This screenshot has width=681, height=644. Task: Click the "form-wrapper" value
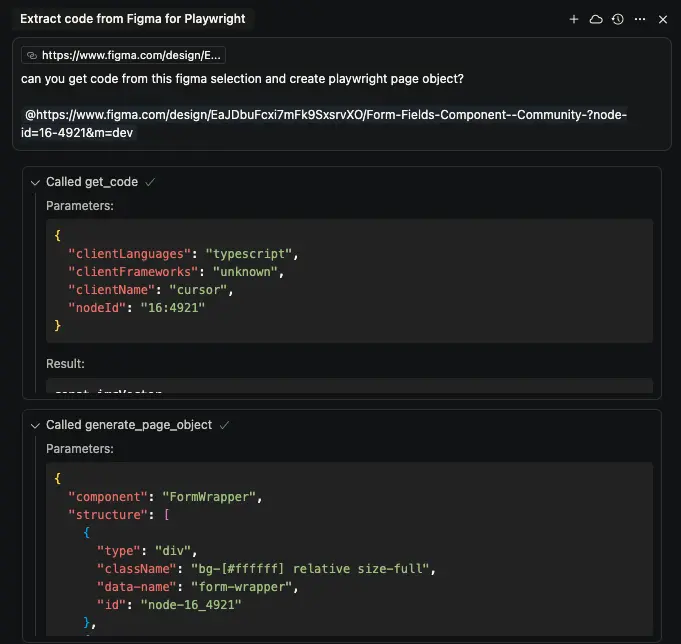[x=241, y=587]
